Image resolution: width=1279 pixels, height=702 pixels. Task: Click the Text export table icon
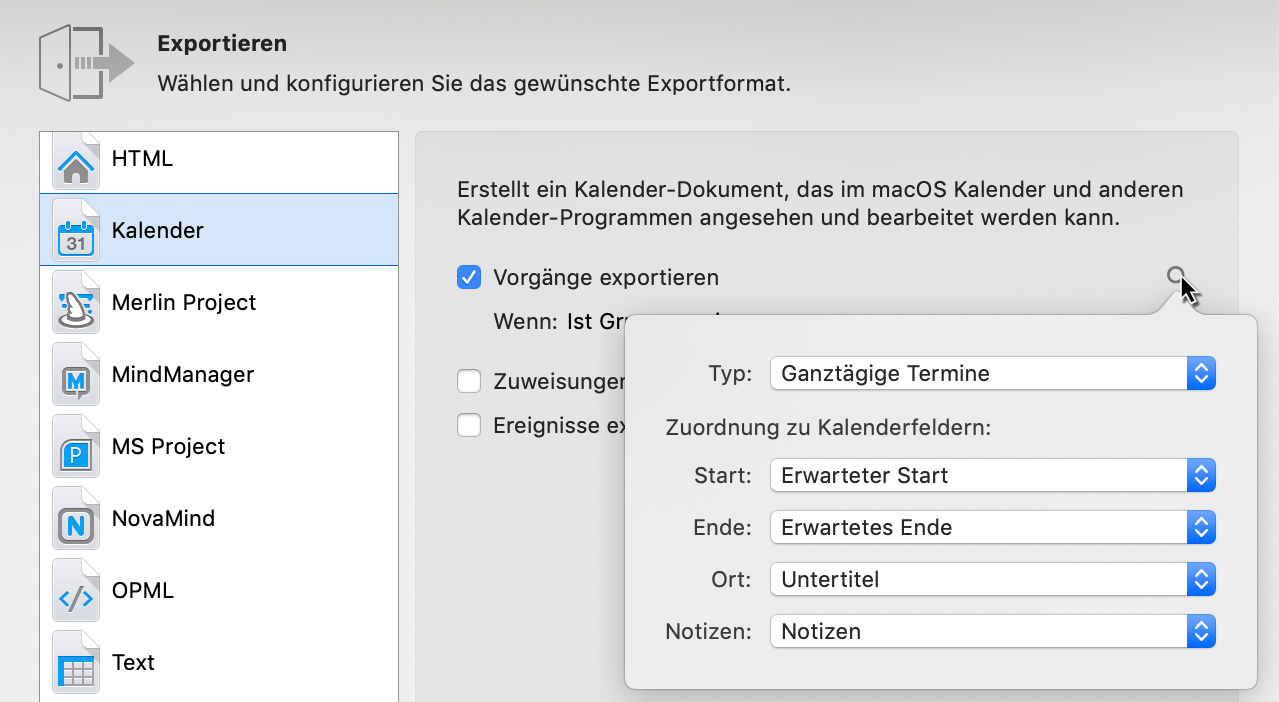click(x=75, y=662)
